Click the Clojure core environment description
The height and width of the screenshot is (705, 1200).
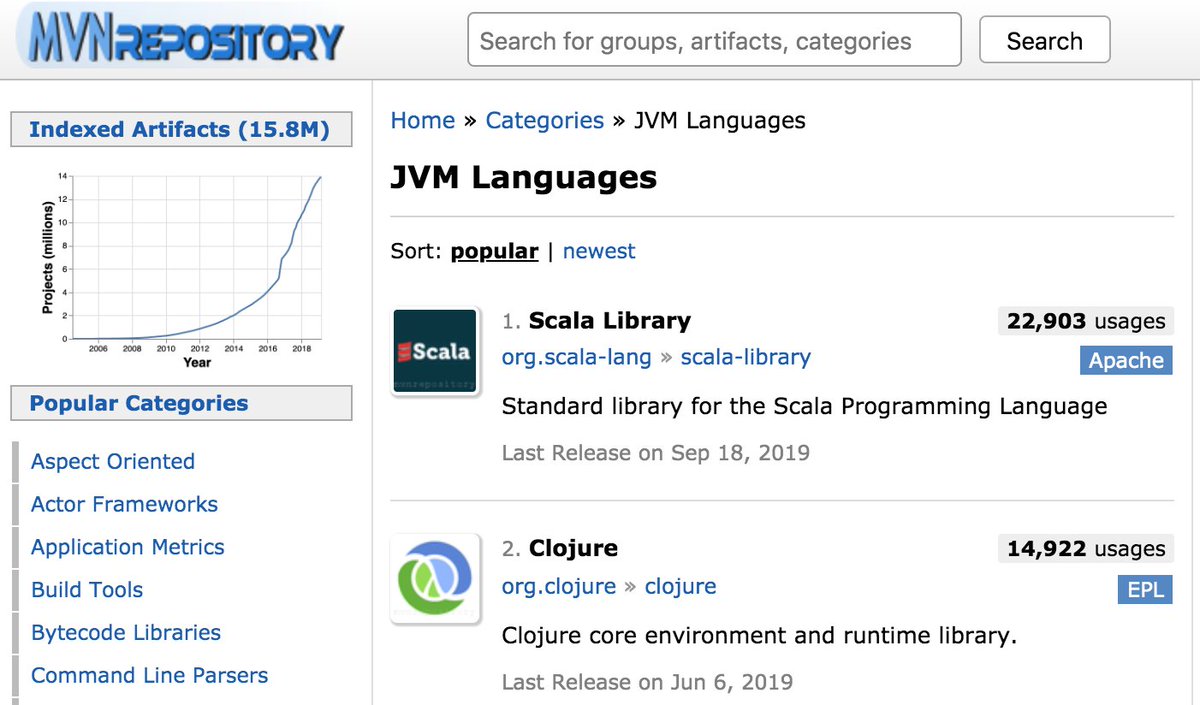759,635
